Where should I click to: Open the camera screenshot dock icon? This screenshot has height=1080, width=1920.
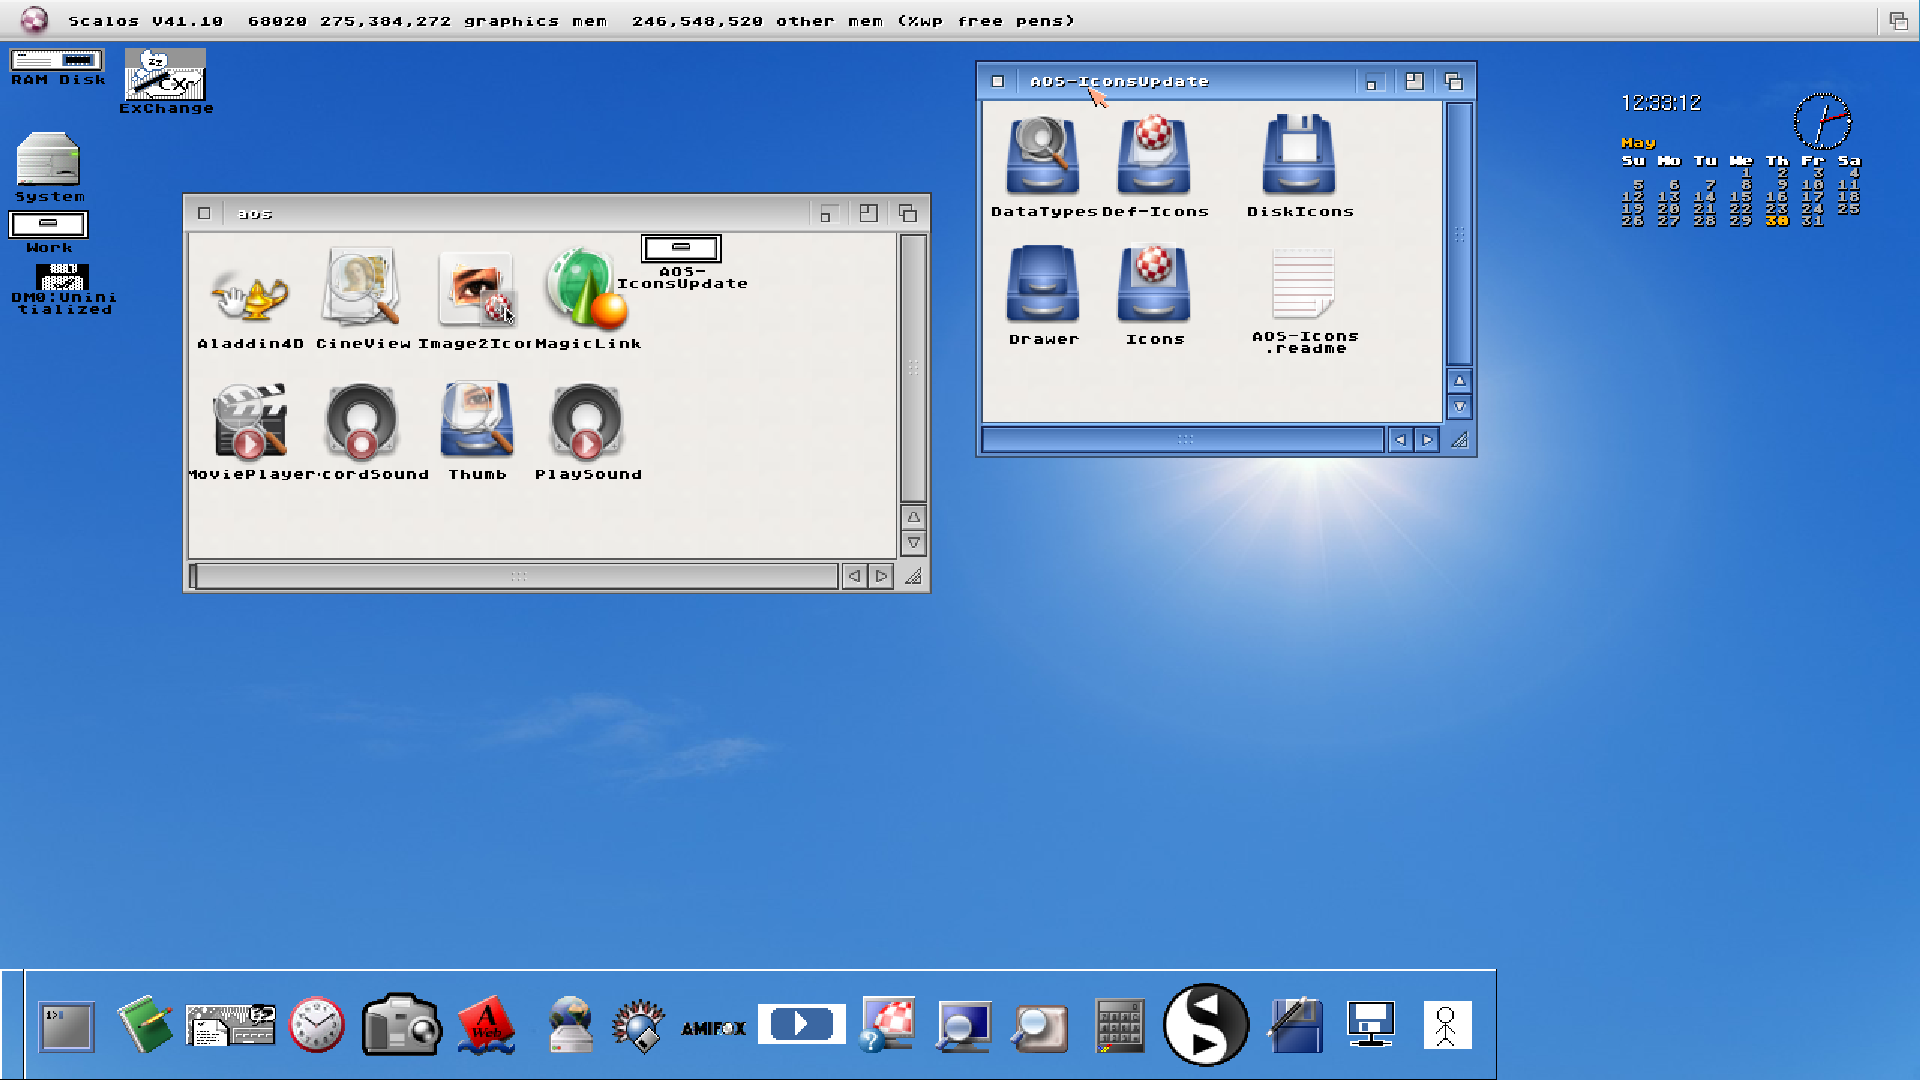point(401,1025)
